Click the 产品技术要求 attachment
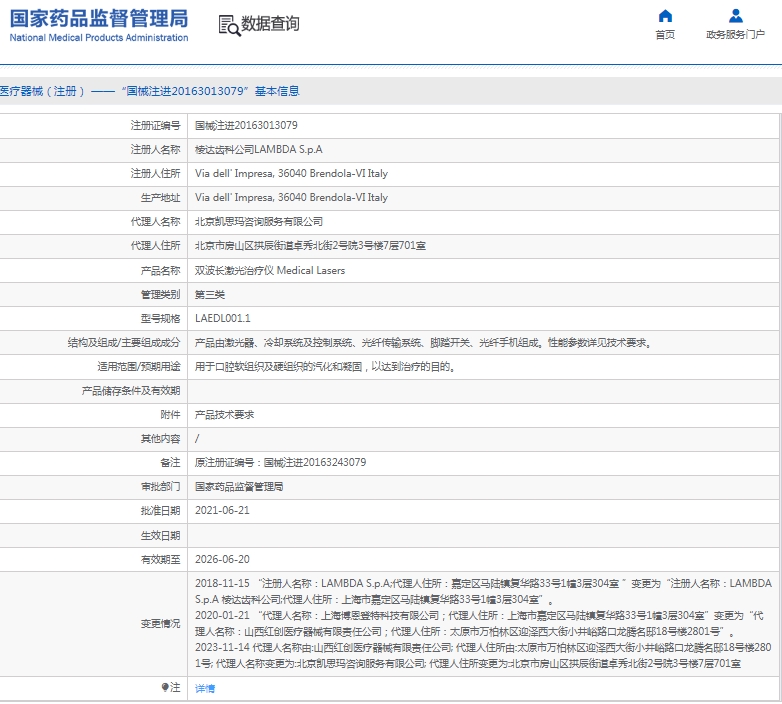 pyautogui.click(x=224, y=415)
